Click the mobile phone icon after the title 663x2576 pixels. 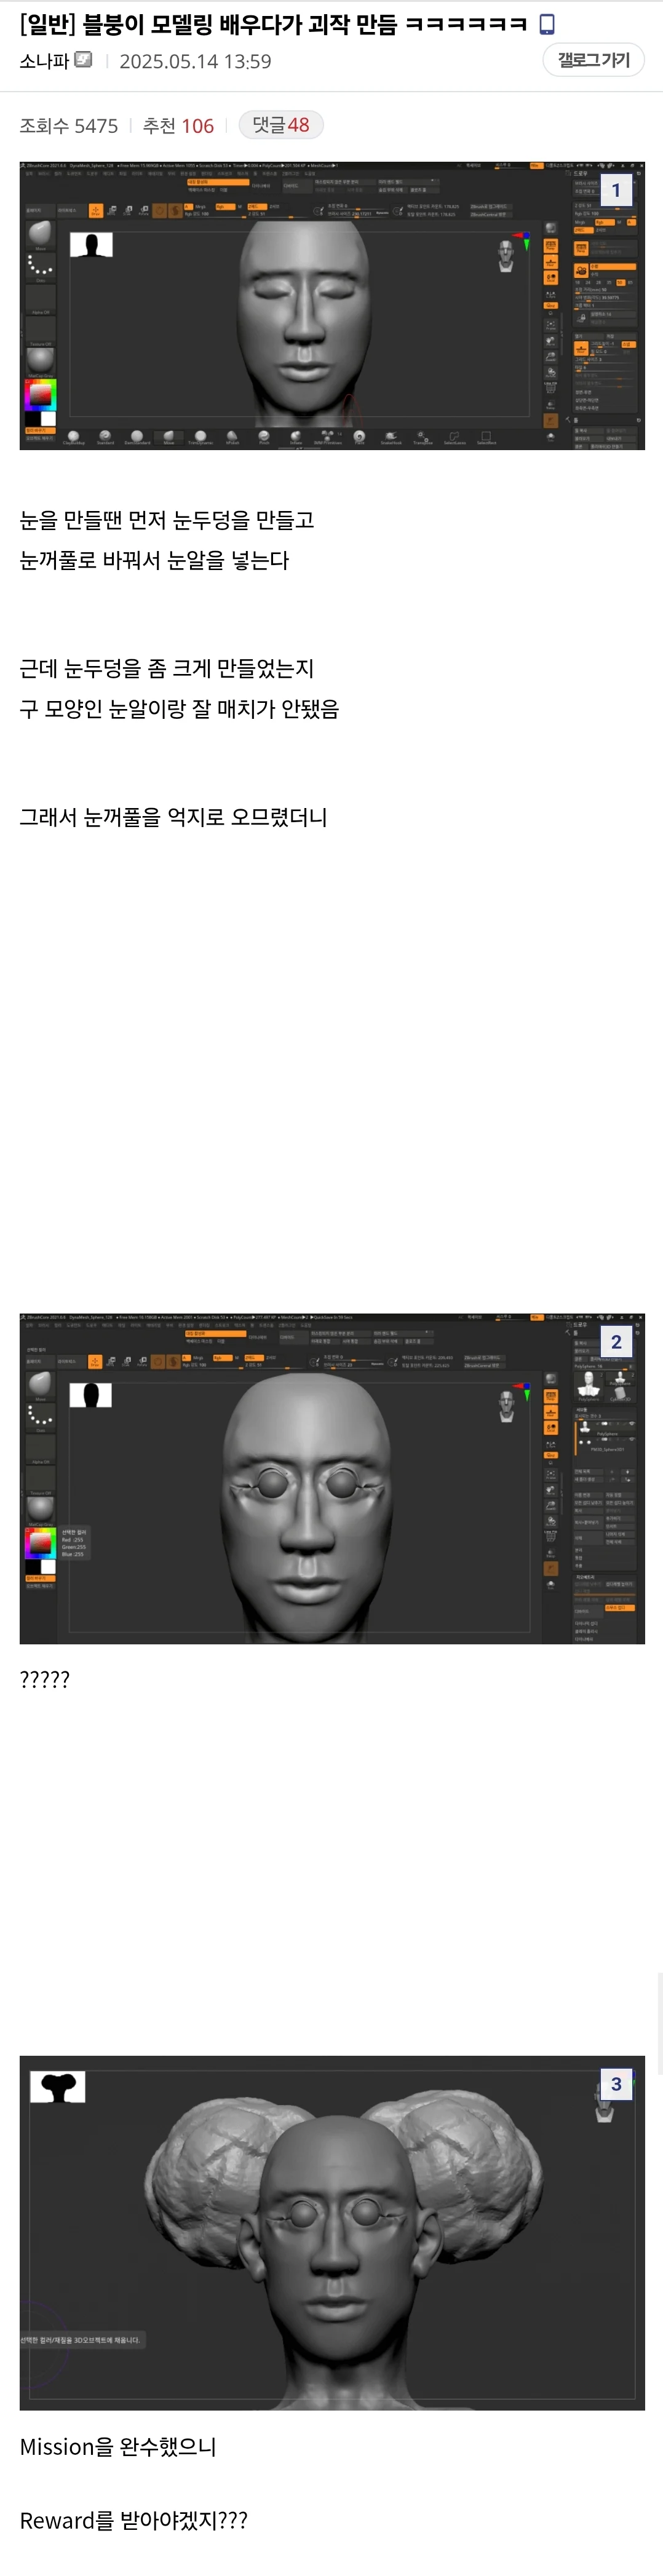[547, 24]
